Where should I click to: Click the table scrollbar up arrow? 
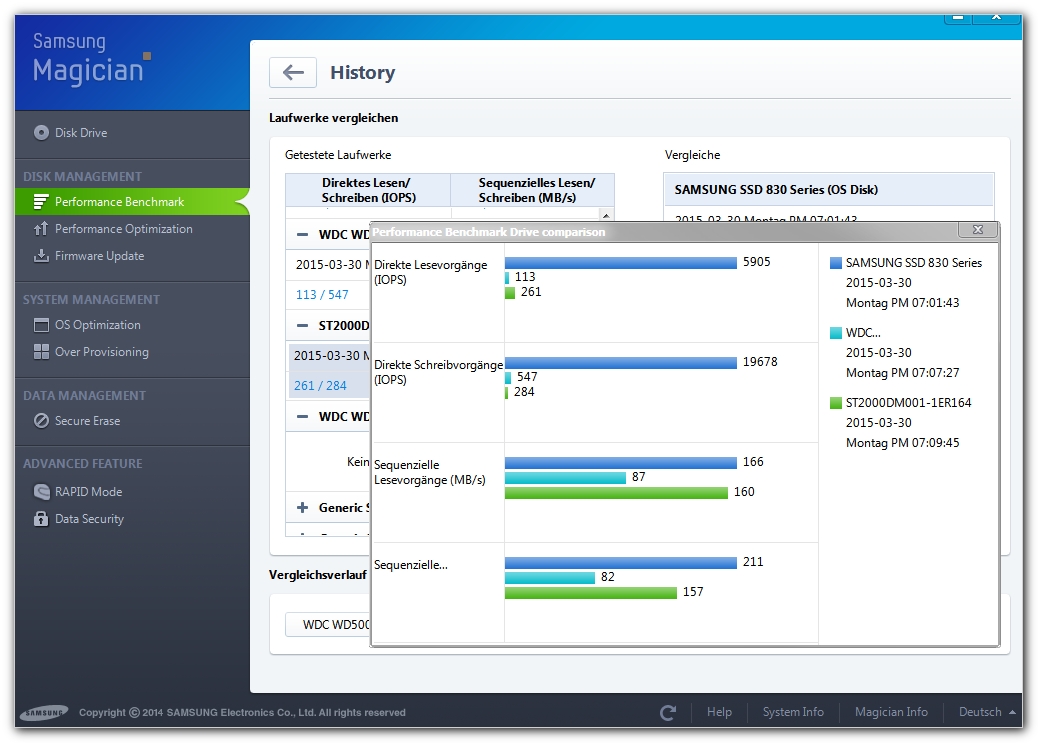(606, 215)
